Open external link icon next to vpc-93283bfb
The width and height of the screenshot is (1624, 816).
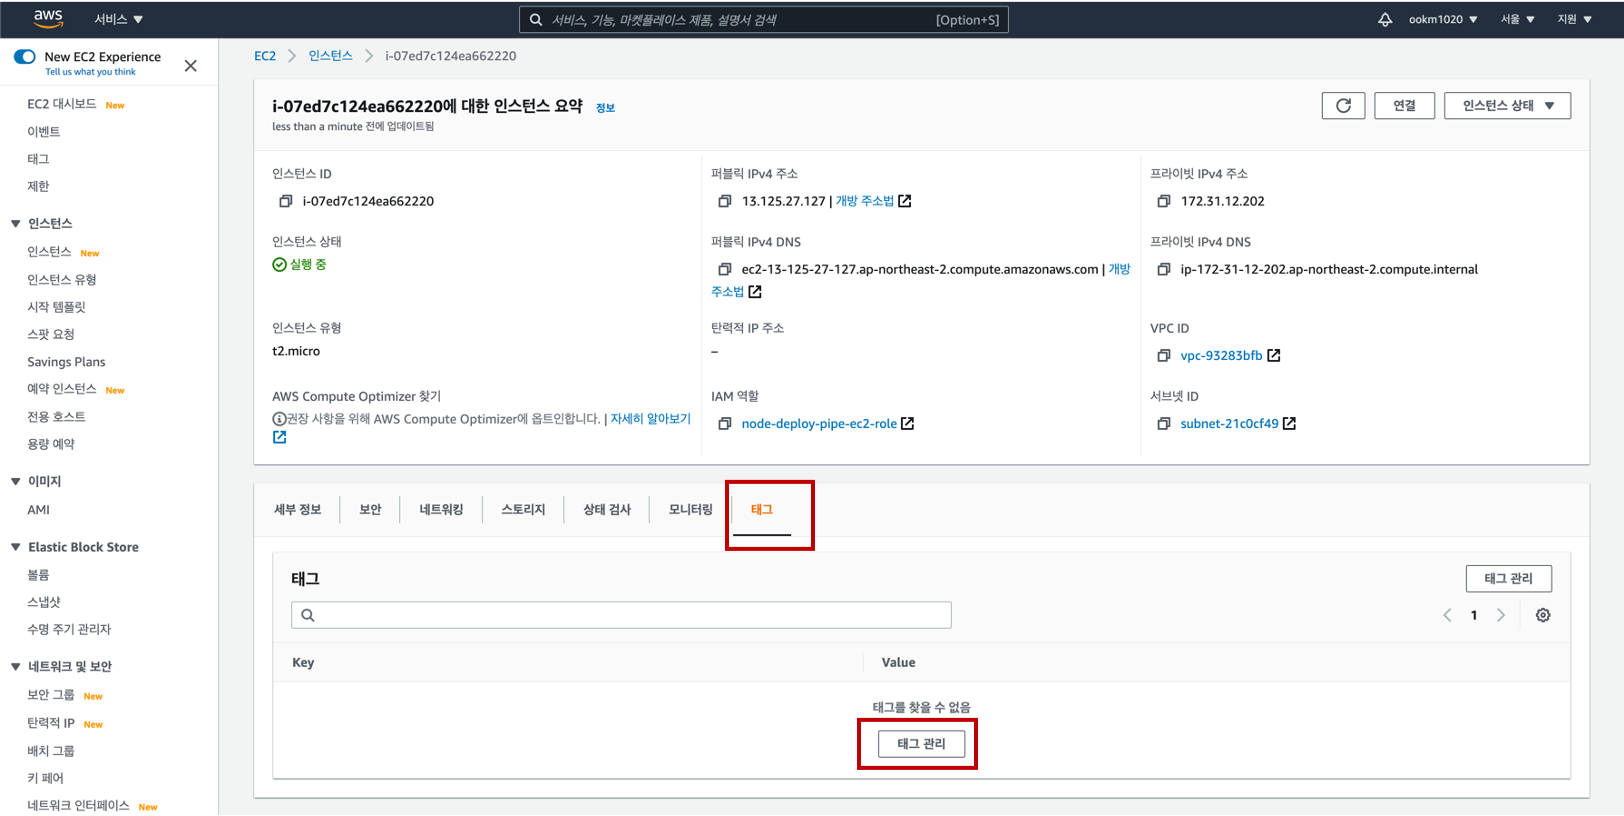tap(1274, 355)
